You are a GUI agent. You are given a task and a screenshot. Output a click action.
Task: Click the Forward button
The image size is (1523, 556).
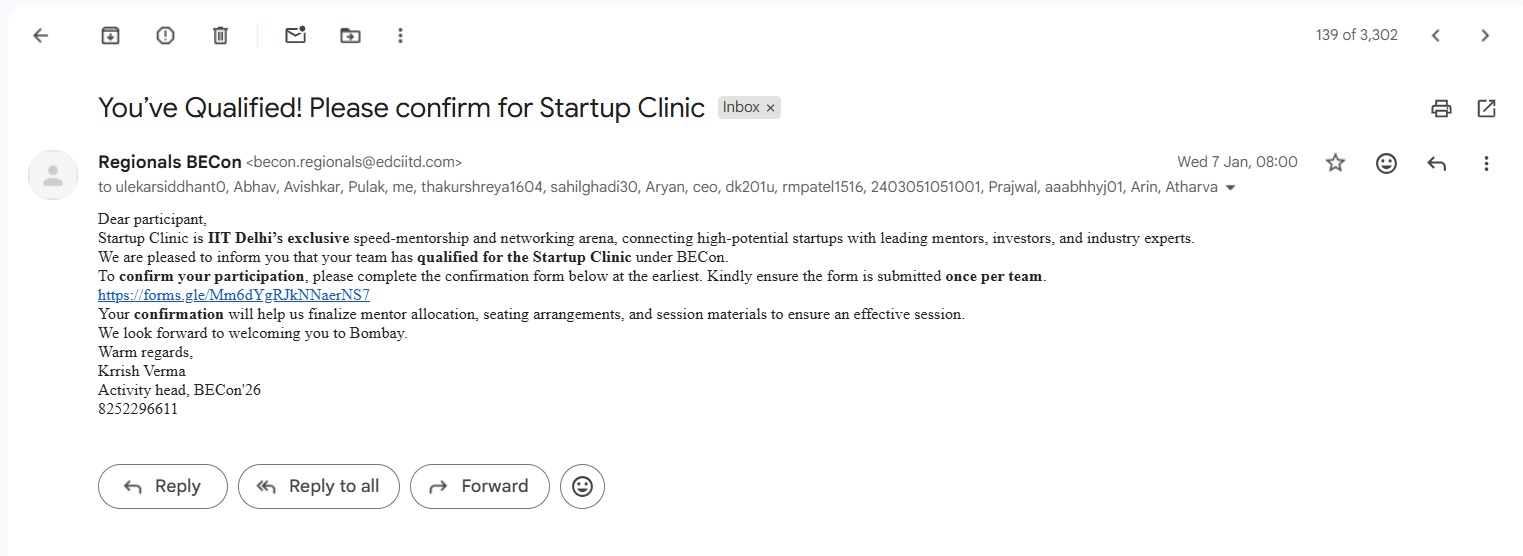(x=480, y=487)
